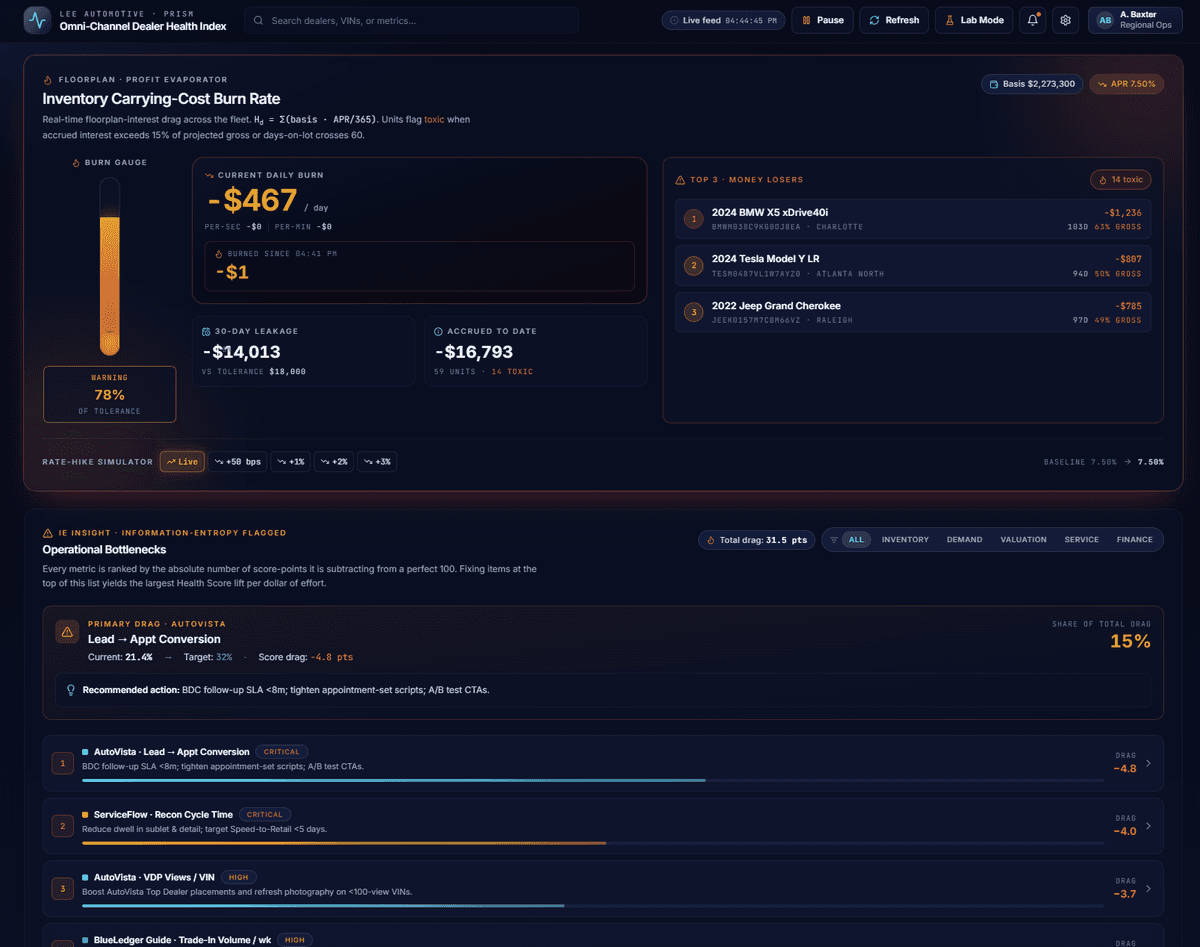Viewport: 1200px width, 947px height.
Task: Toggle Live rate simulator mode
Action: click(x=182, y=461)
